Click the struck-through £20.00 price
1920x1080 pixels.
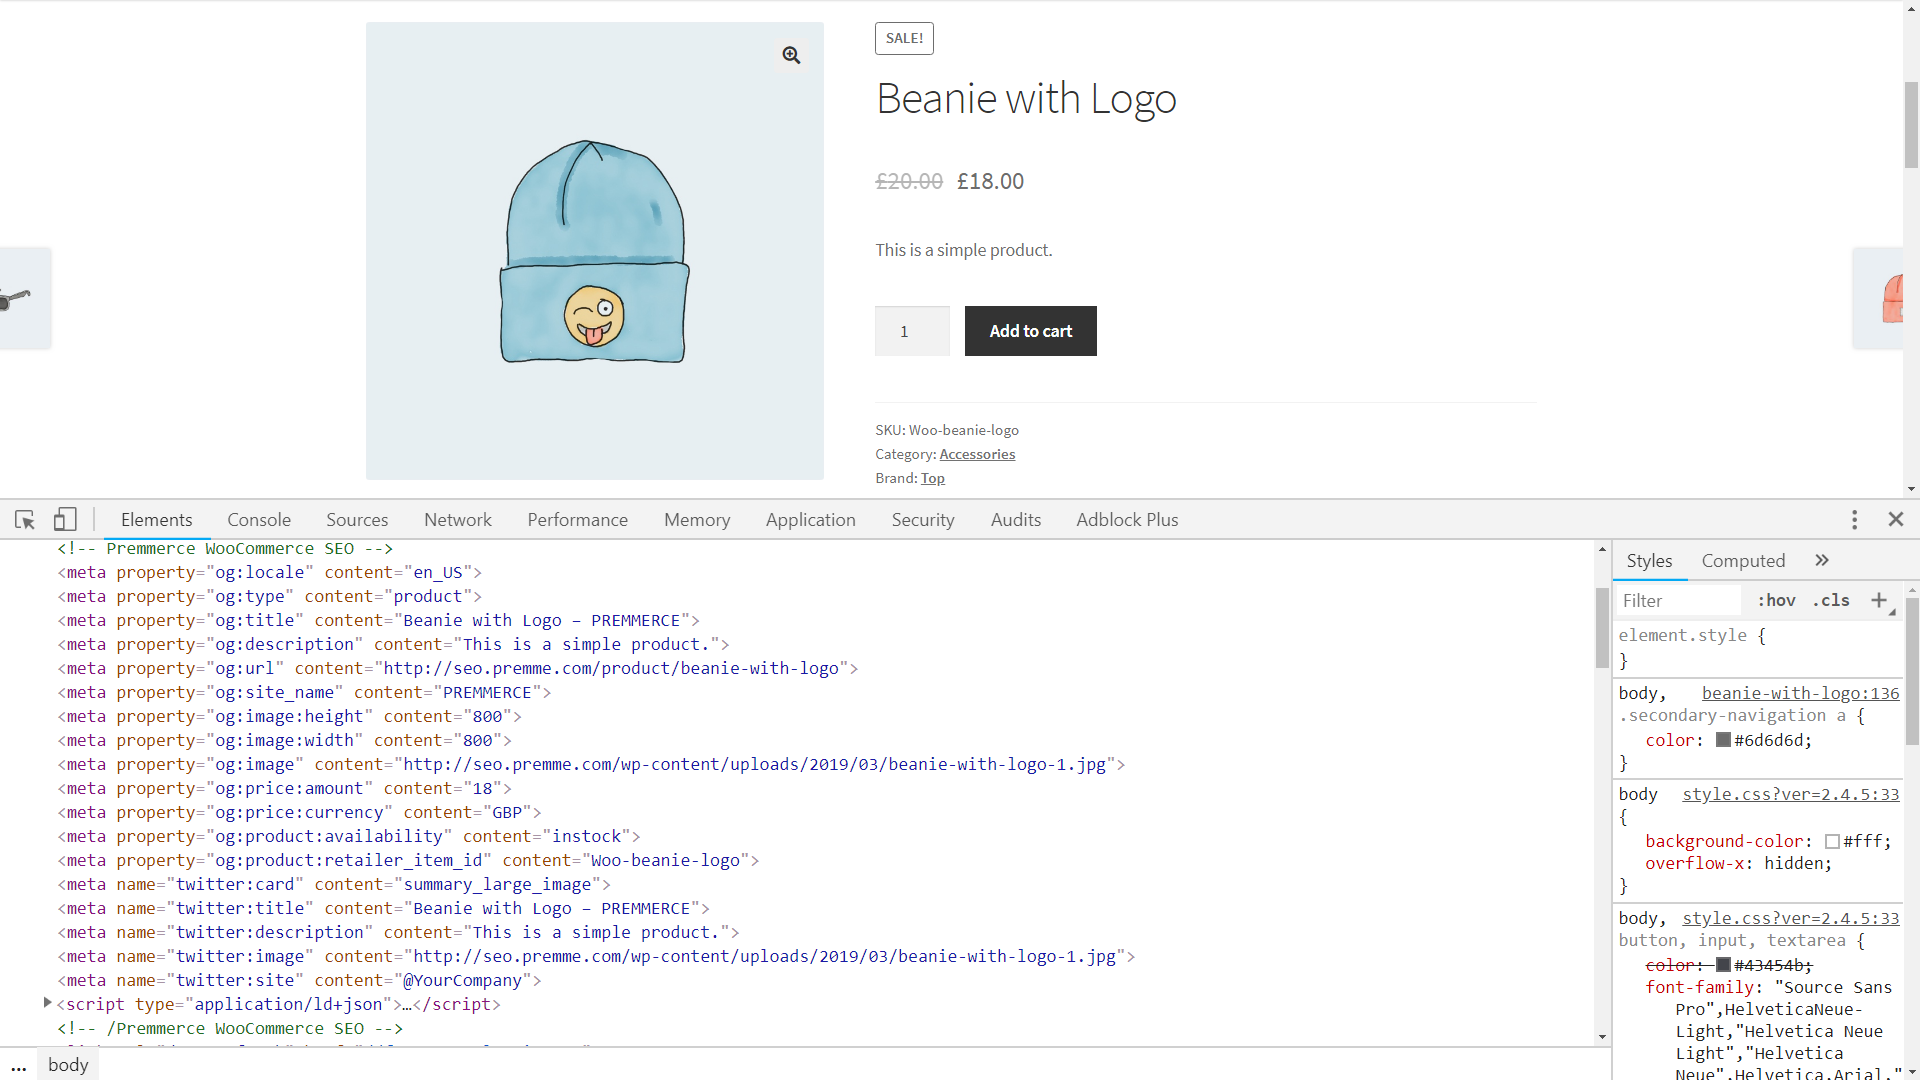coord(909,181)
